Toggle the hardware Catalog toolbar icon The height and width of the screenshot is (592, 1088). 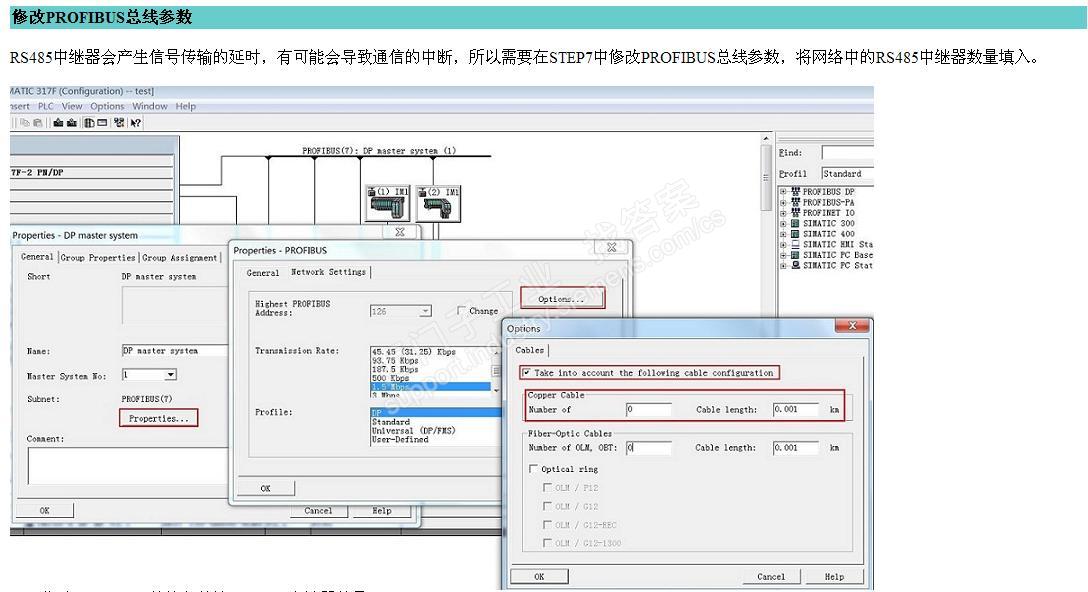[x=89, y=123]
